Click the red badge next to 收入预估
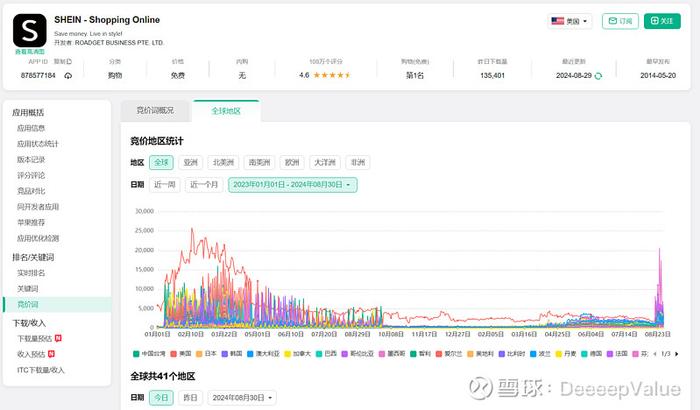 tap(51, 354)
